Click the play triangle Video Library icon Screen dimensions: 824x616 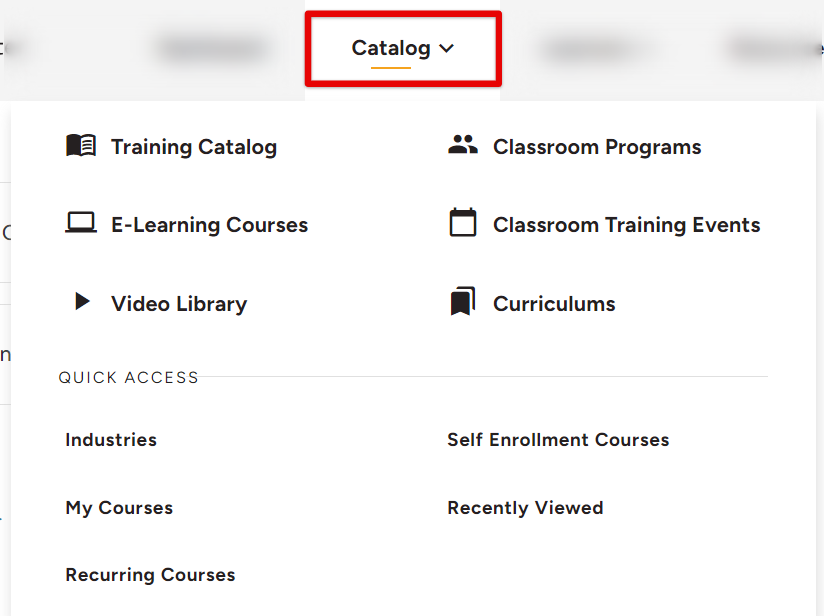82,302
